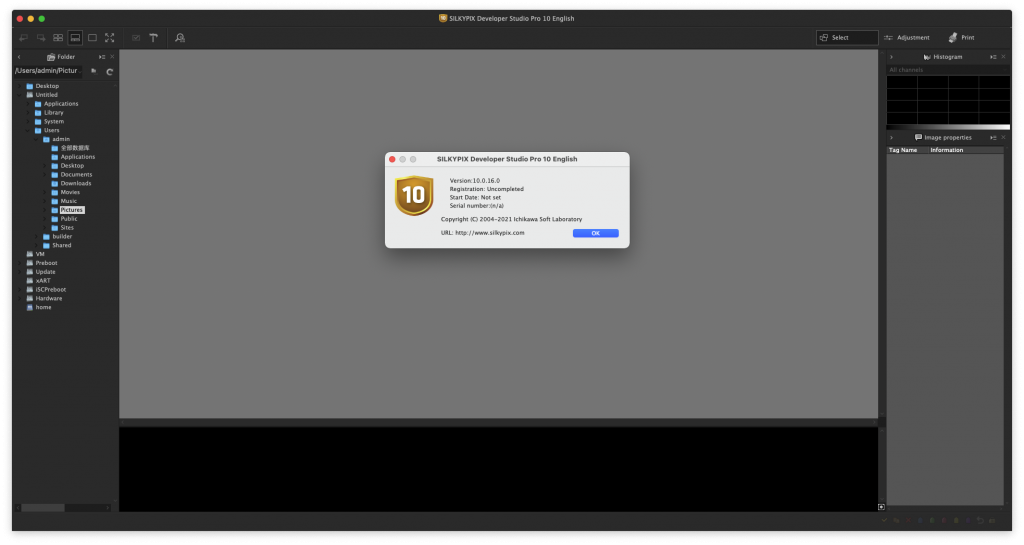This screenshot has width=1024, height=545.
Task: Select the admin folder
Action: click(x=61, y=139)
